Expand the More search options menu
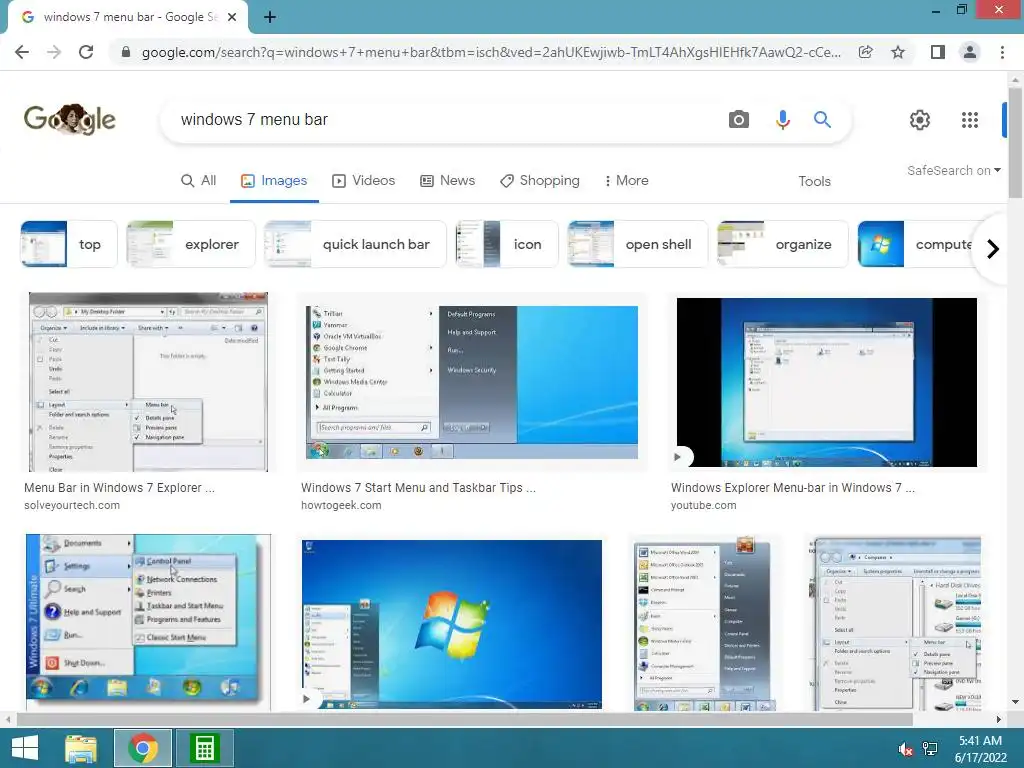Viewport: 1024px width, 768px height. pos(626,181)
